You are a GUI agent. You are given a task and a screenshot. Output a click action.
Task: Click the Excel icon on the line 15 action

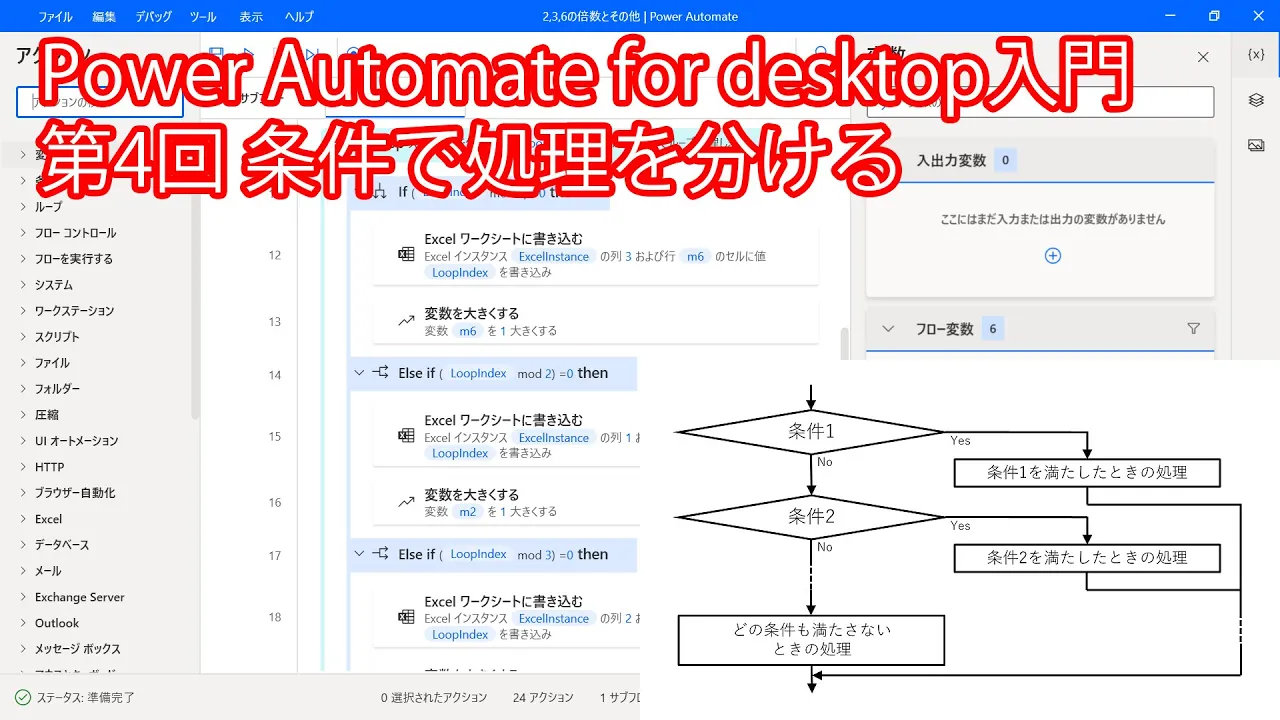tap(406, 435)
